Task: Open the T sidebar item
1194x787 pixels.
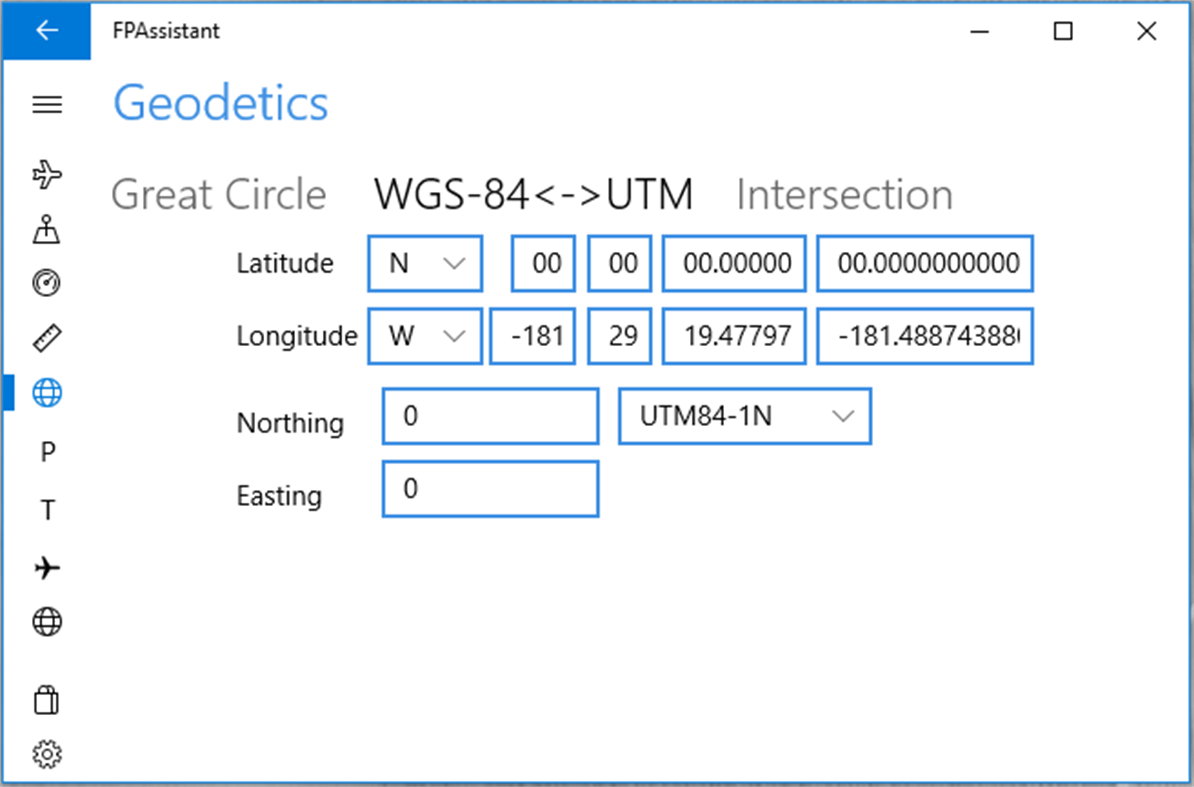Action: point(47,510)
